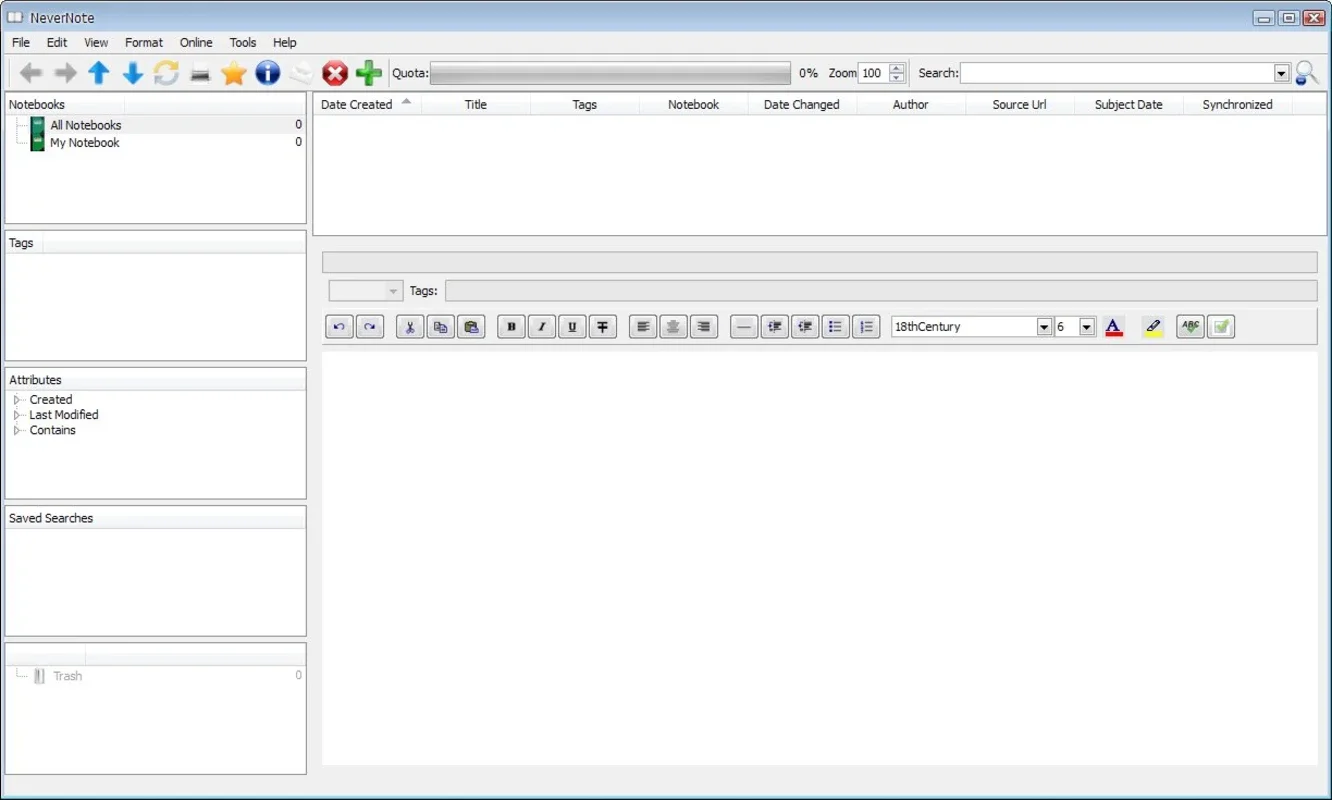Open the 18thCentury font dropdown

click(x=1044, y=327)
